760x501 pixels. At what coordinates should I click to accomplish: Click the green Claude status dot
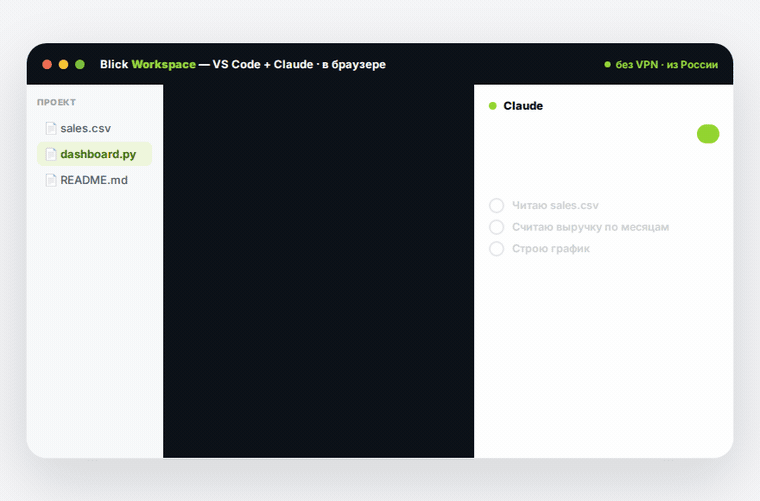coord(492,106)
